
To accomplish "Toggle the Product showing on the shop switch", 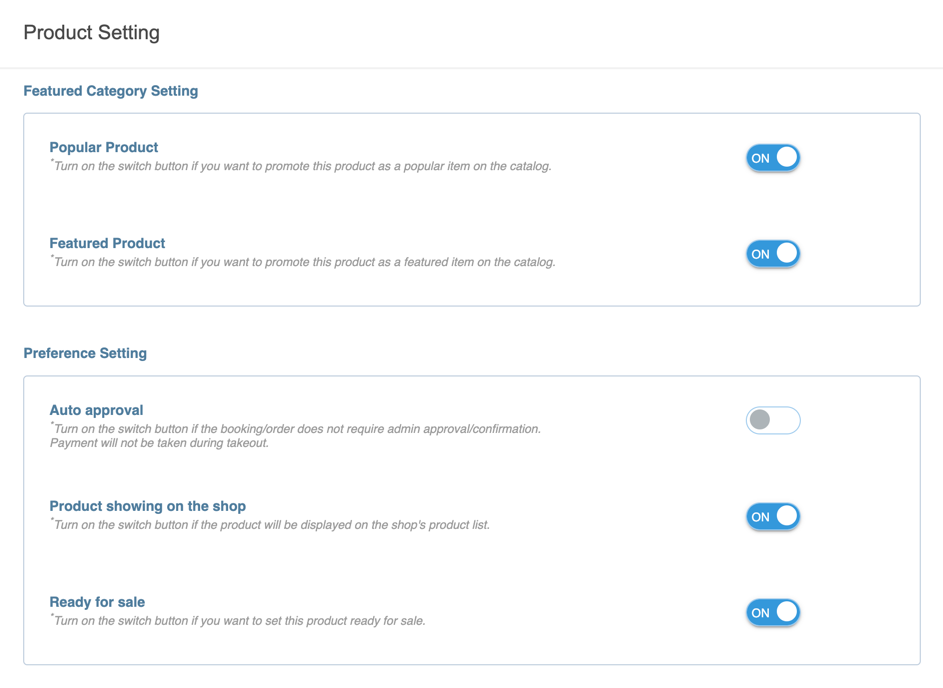I will (772, 516).
